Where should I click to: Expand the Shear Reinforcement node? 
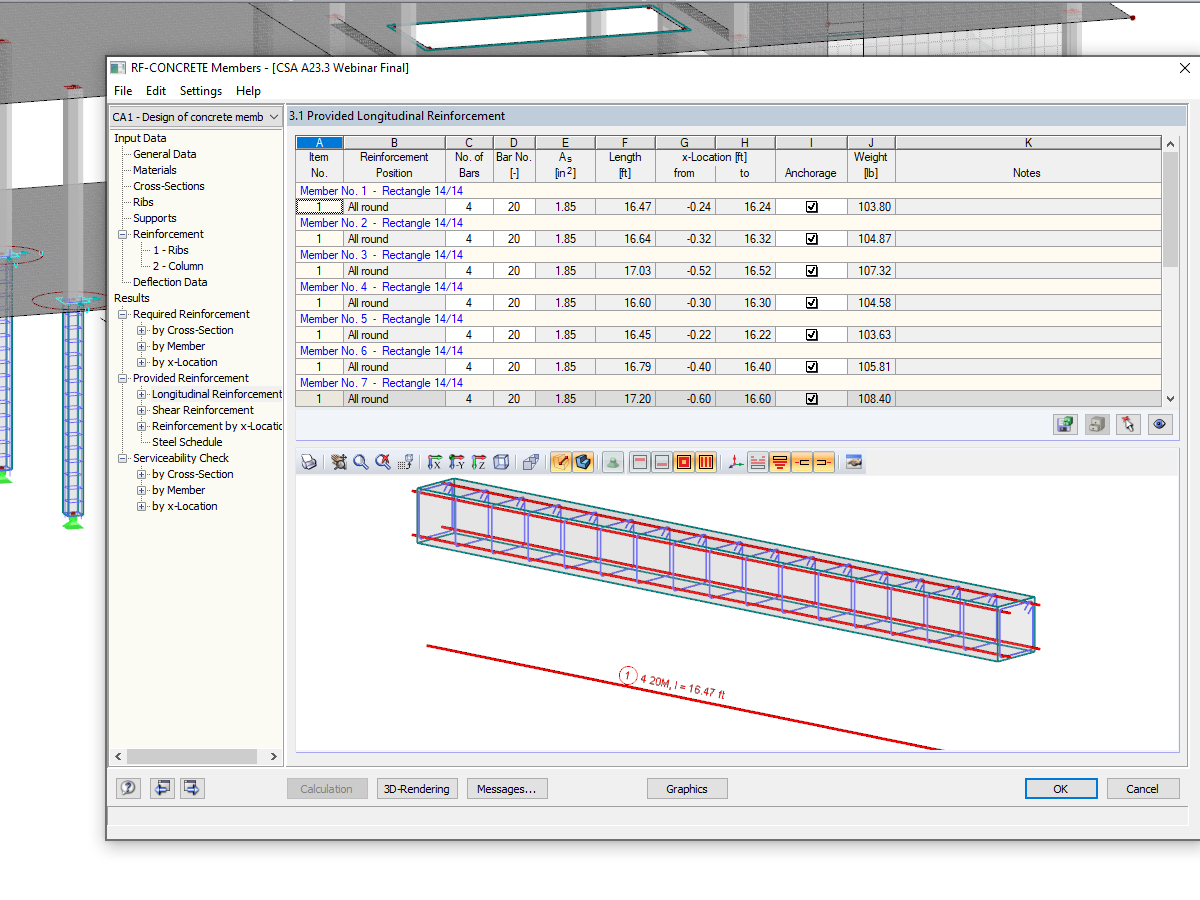(x=142, y=410)
